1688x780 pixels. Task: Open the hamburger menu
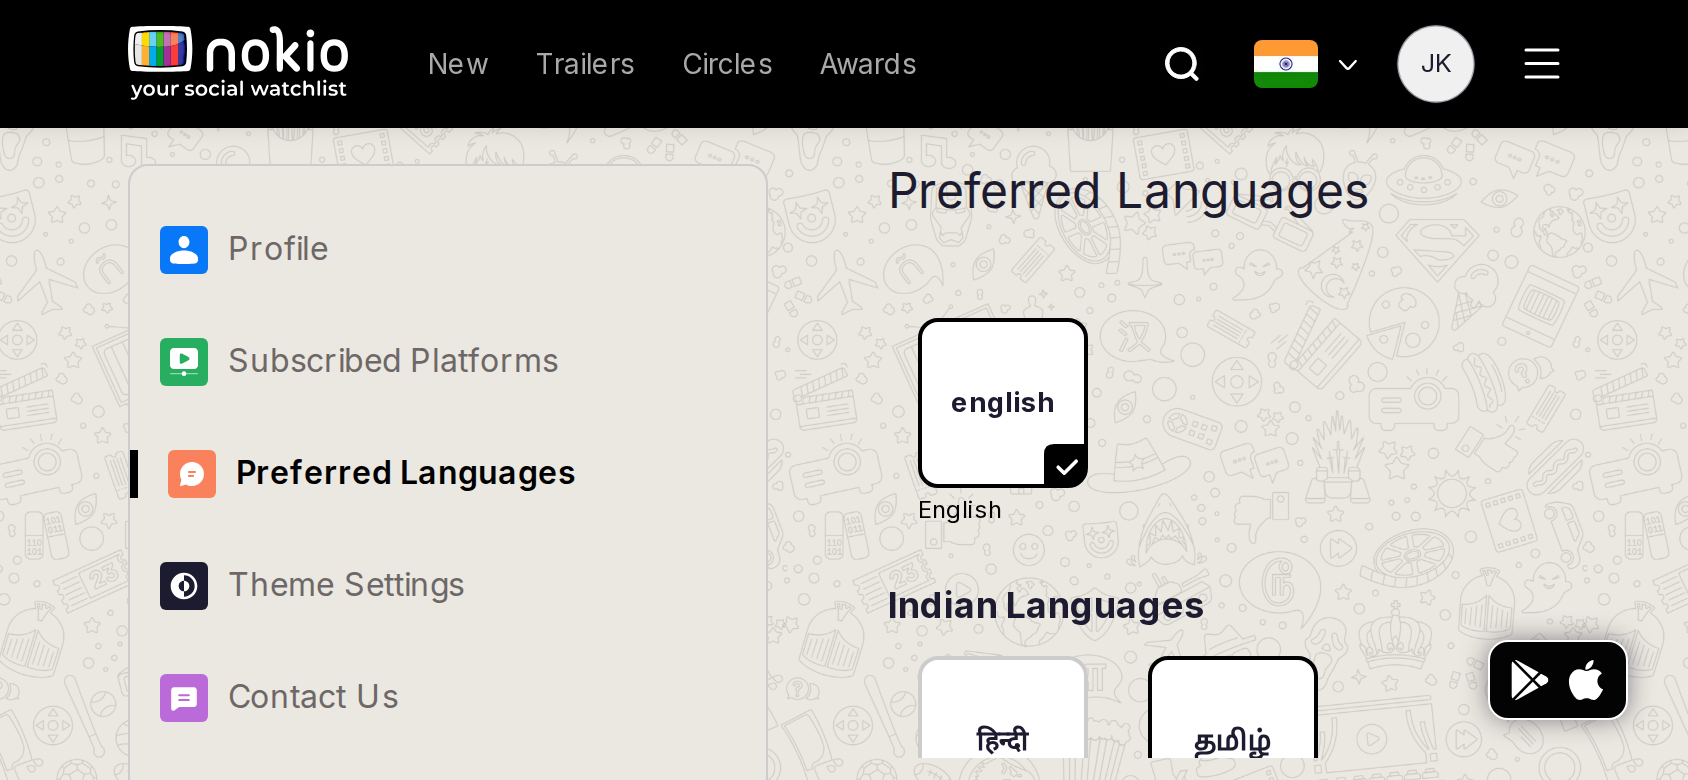coord(1542,64)
